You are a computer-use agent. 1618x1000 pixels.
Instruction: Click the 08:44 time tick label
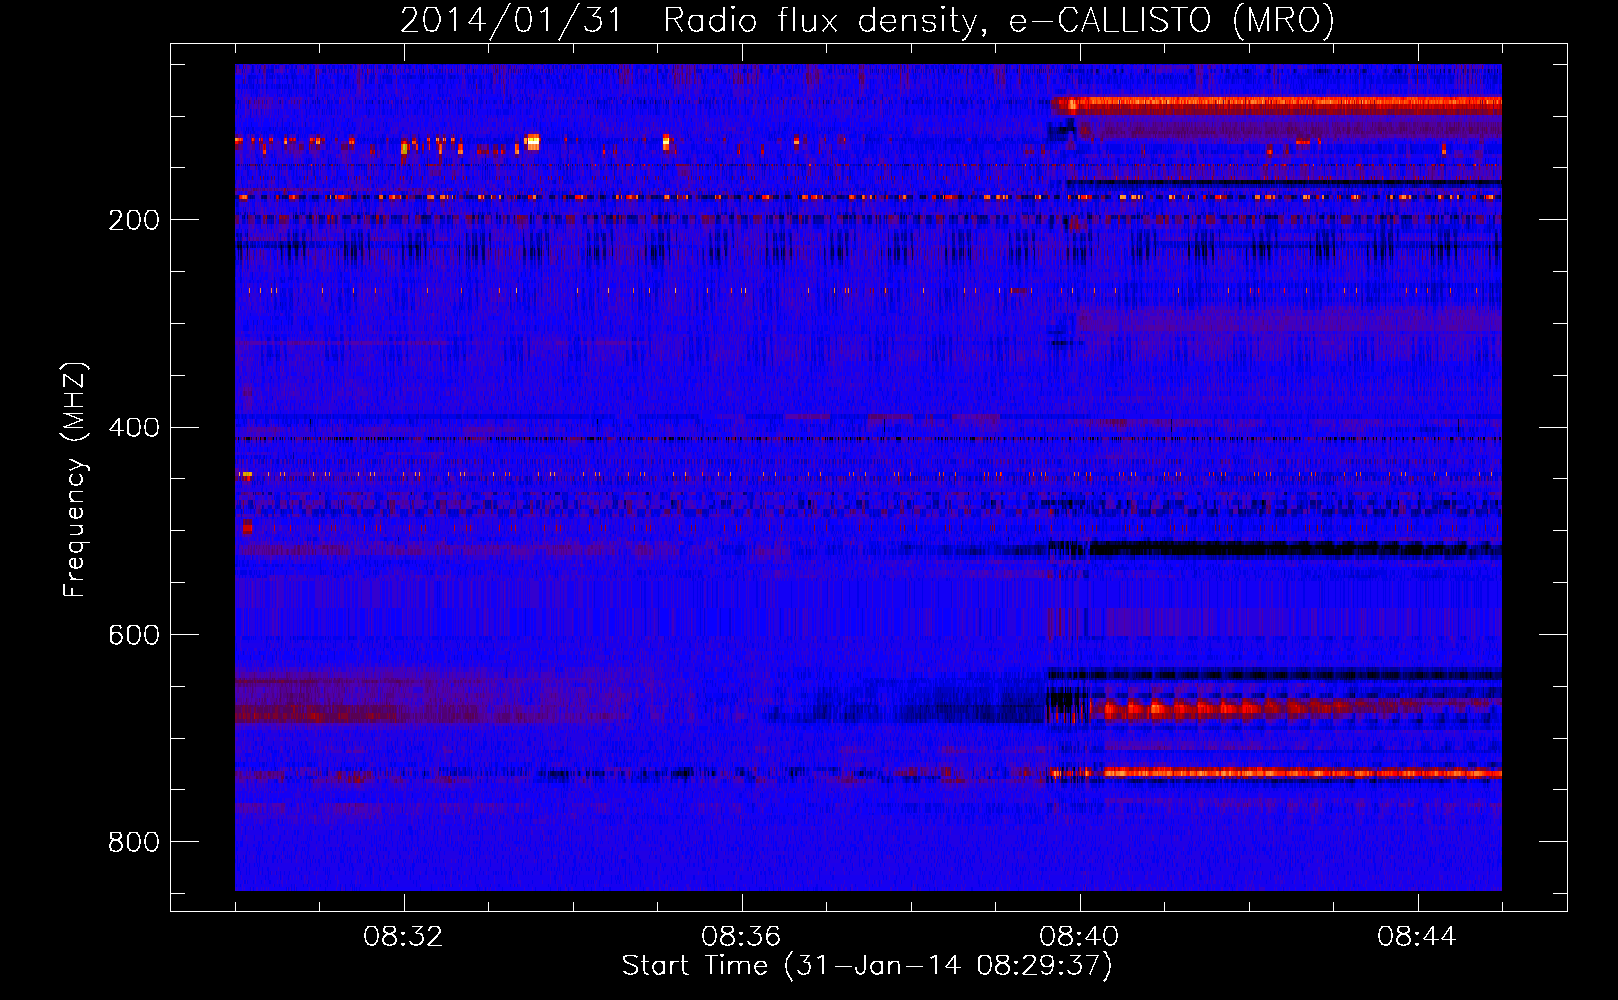[x=1417, y=937]
